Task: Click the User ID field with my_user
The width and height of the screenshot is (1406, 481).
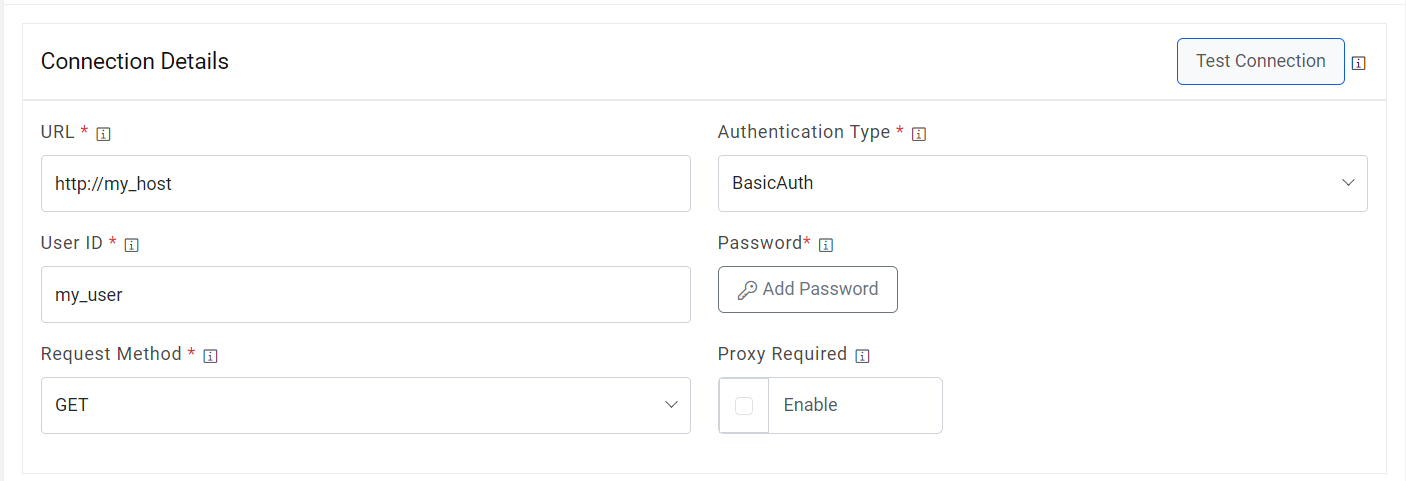Action: pos(365,294)
